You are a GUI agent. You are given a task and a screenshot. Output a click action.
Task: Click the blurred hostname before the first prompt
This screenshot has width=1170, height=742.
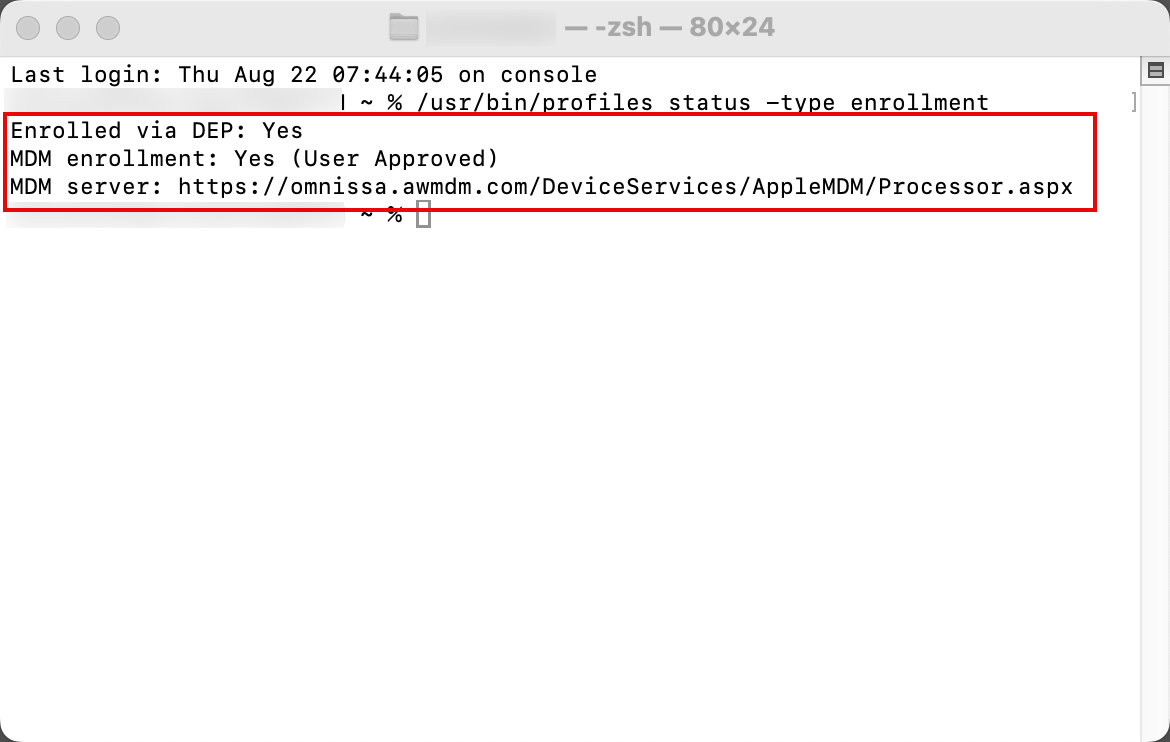tap(170, 102)
